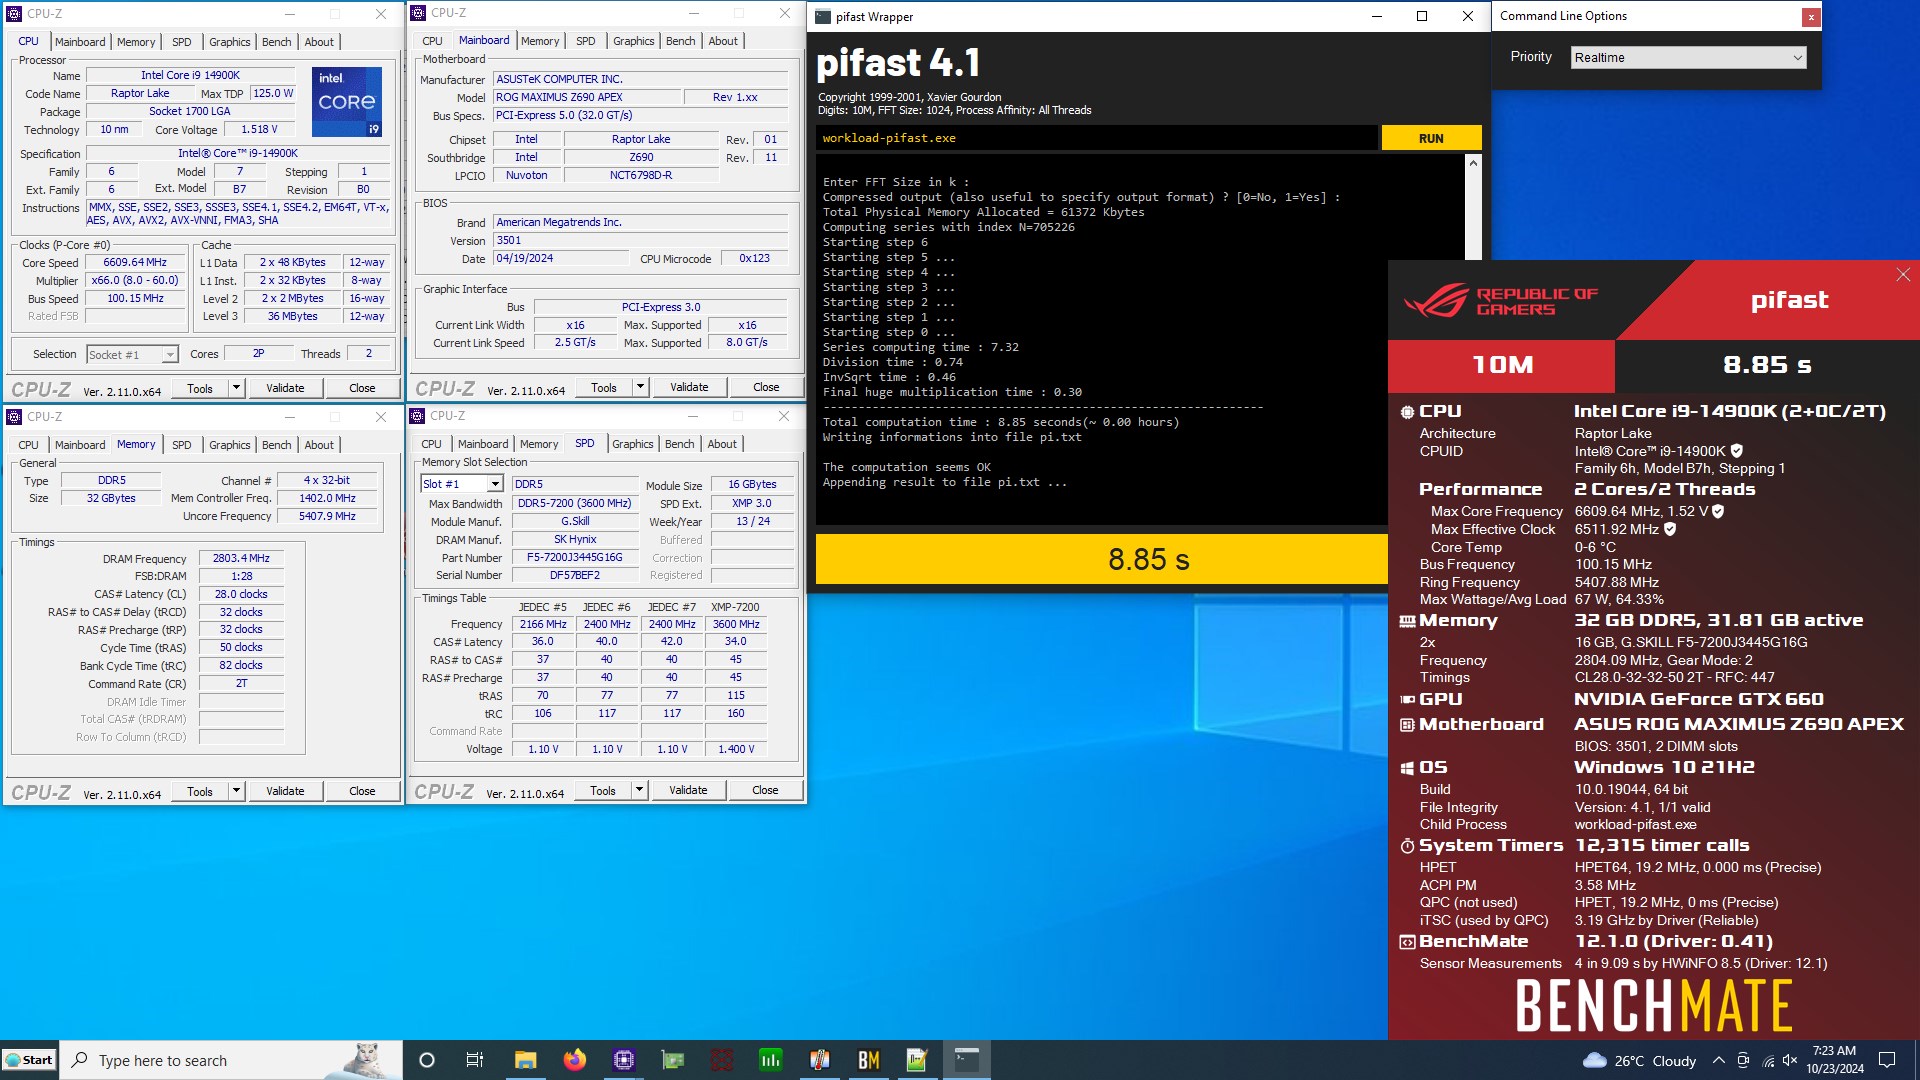The height and width of the screenshot is (1080, 1920).
Task: Click Validate in the CPU-Z CPU window
Action: point(285,388)
